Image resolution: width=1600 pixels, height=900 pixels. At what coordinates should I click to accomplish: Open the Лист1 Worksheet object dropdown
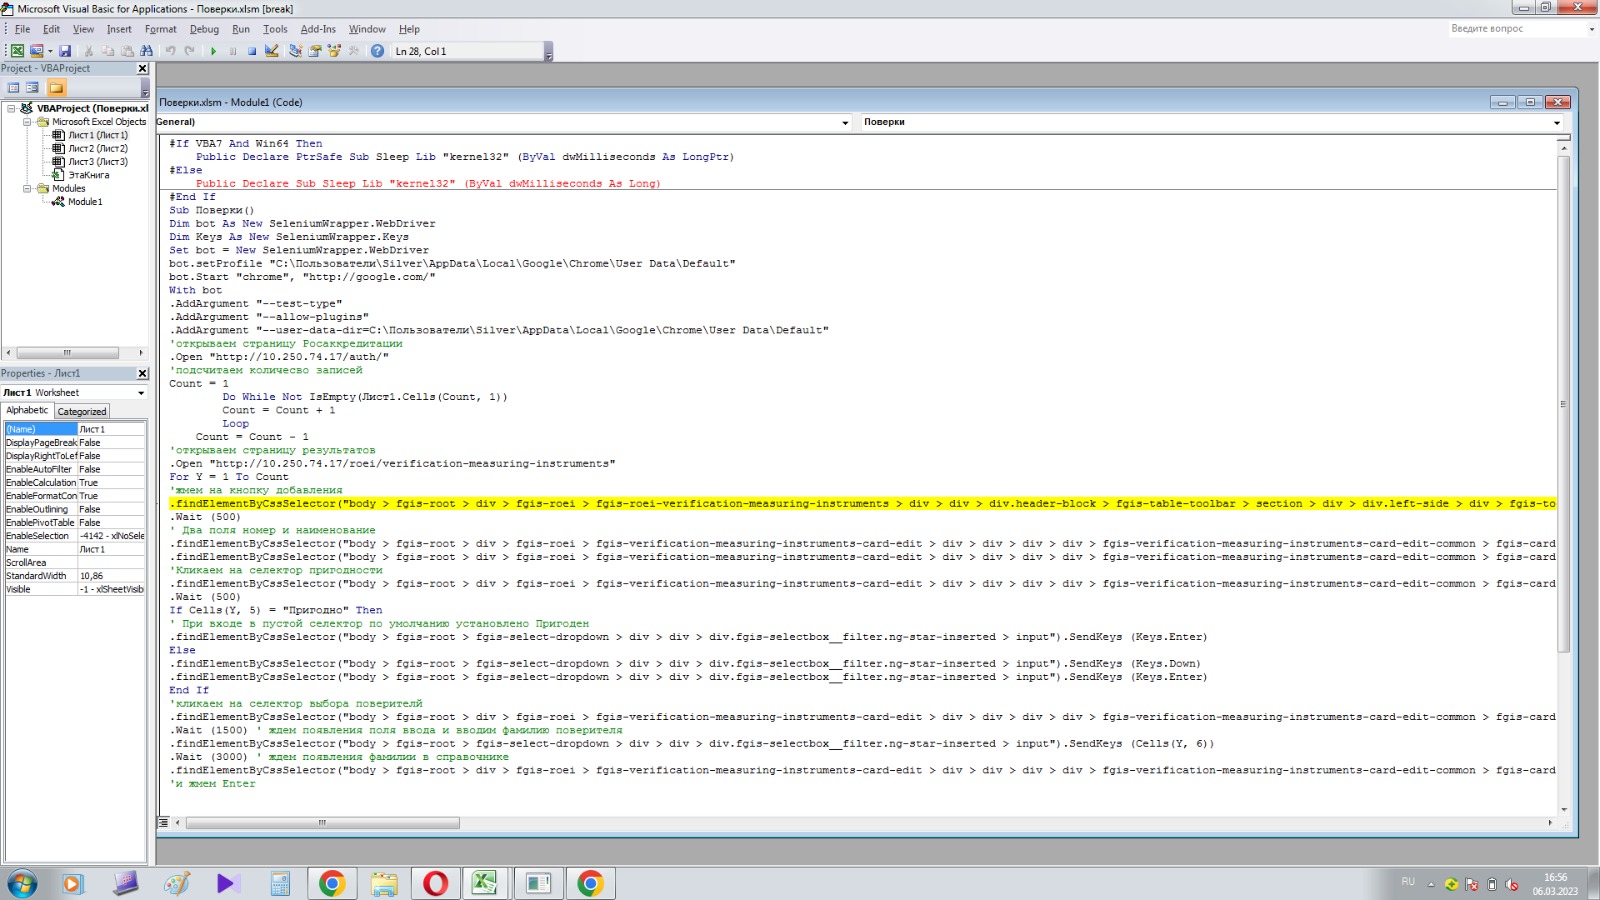pyautogui.click(x=140, y=393)
